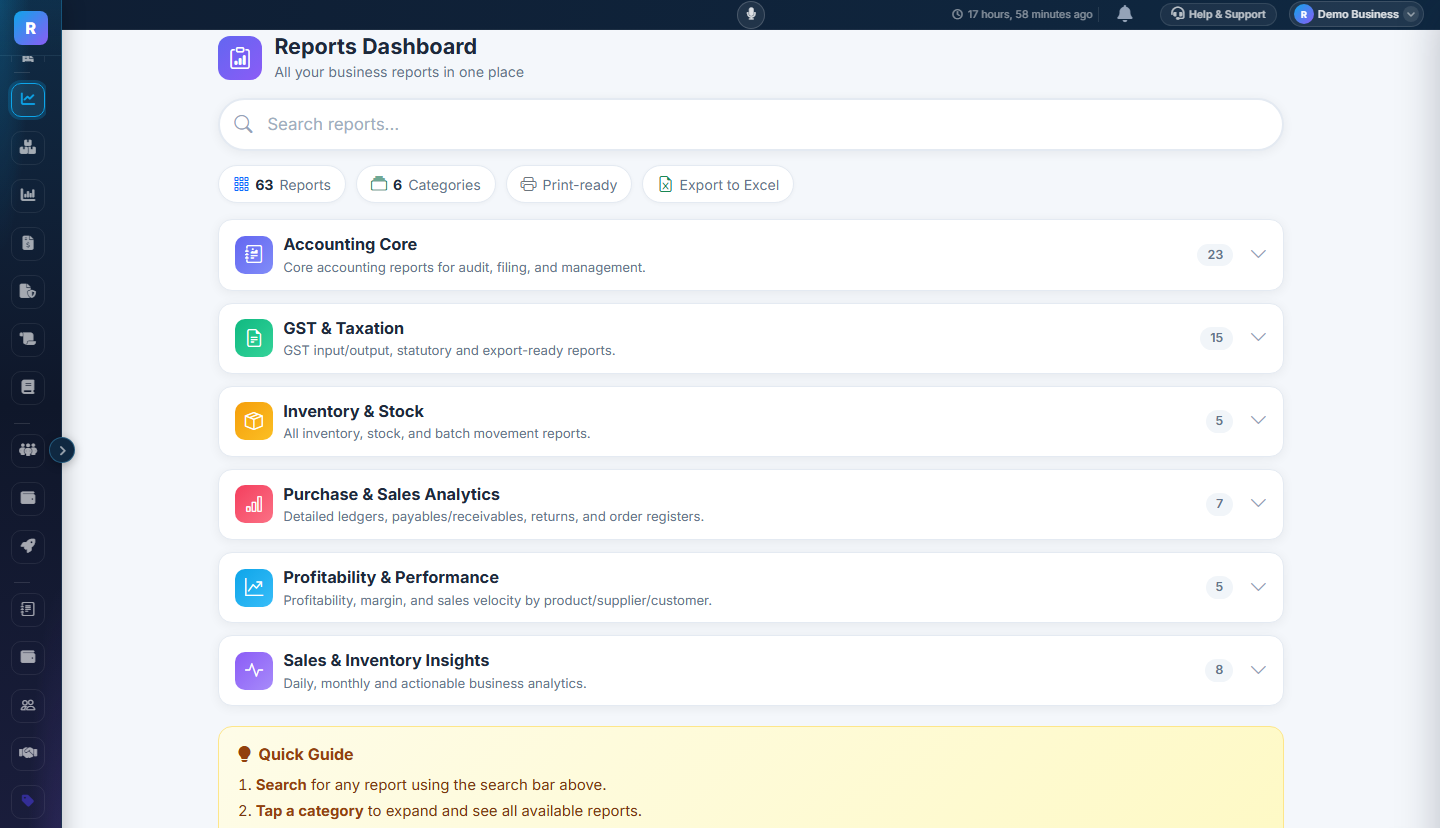Screen dimensions: 1440x828
Task: Open the dollar invoice document sidebar icon
Action: coord(28,243)
